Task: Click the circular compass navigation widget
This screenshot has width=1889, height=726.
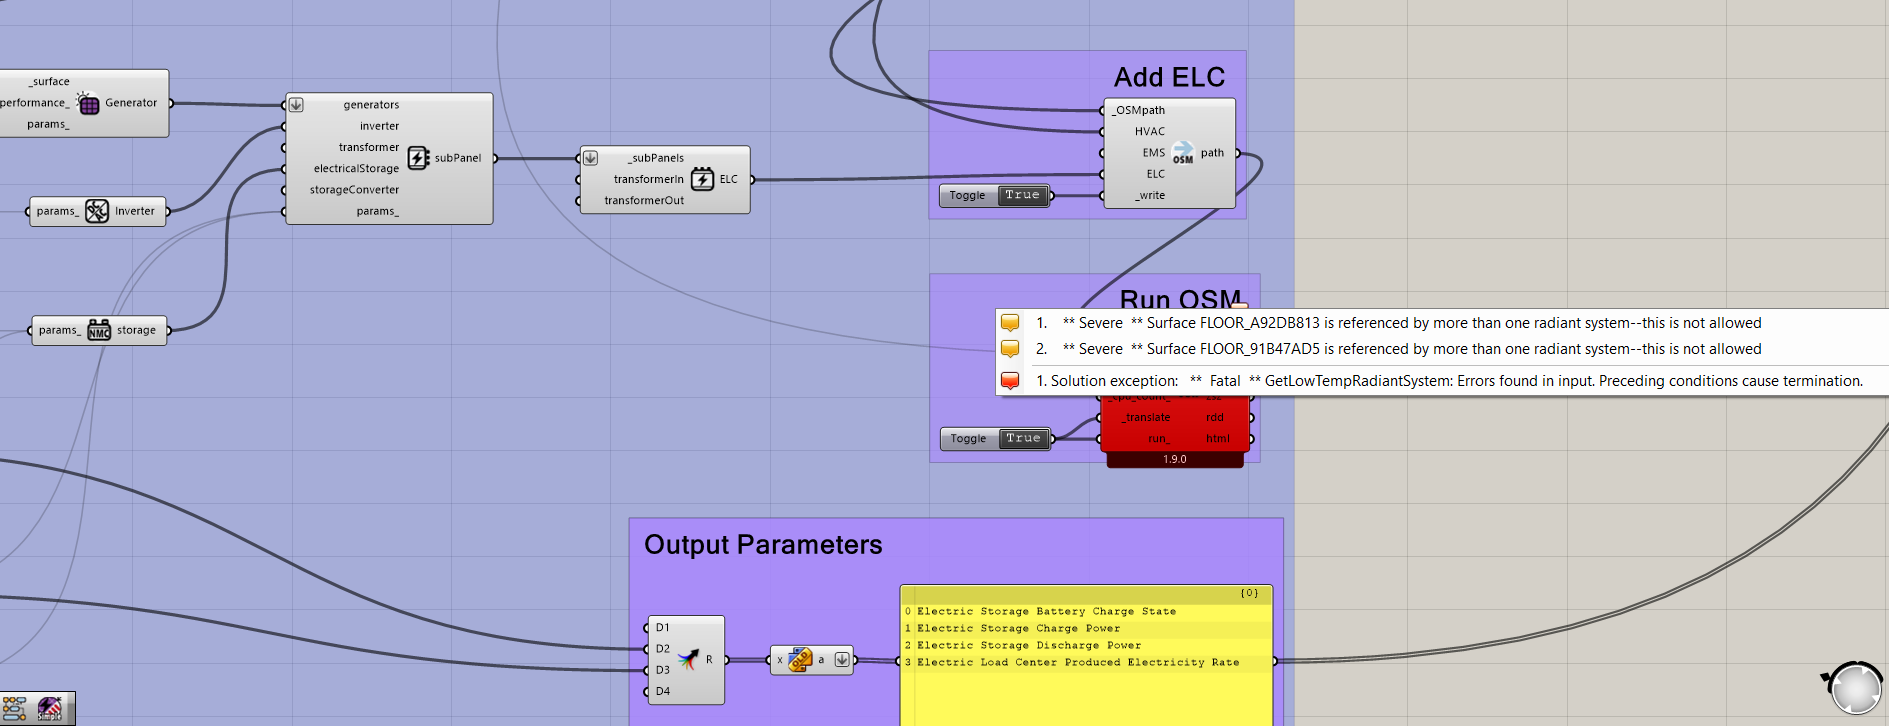Action: [1856, 689]
